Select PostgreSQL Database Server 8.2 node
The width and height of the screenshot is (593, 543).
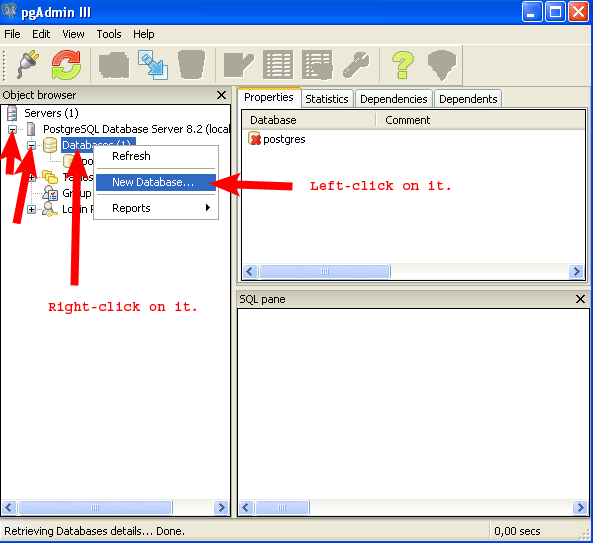pyautogui.click(x=136, y=129)
